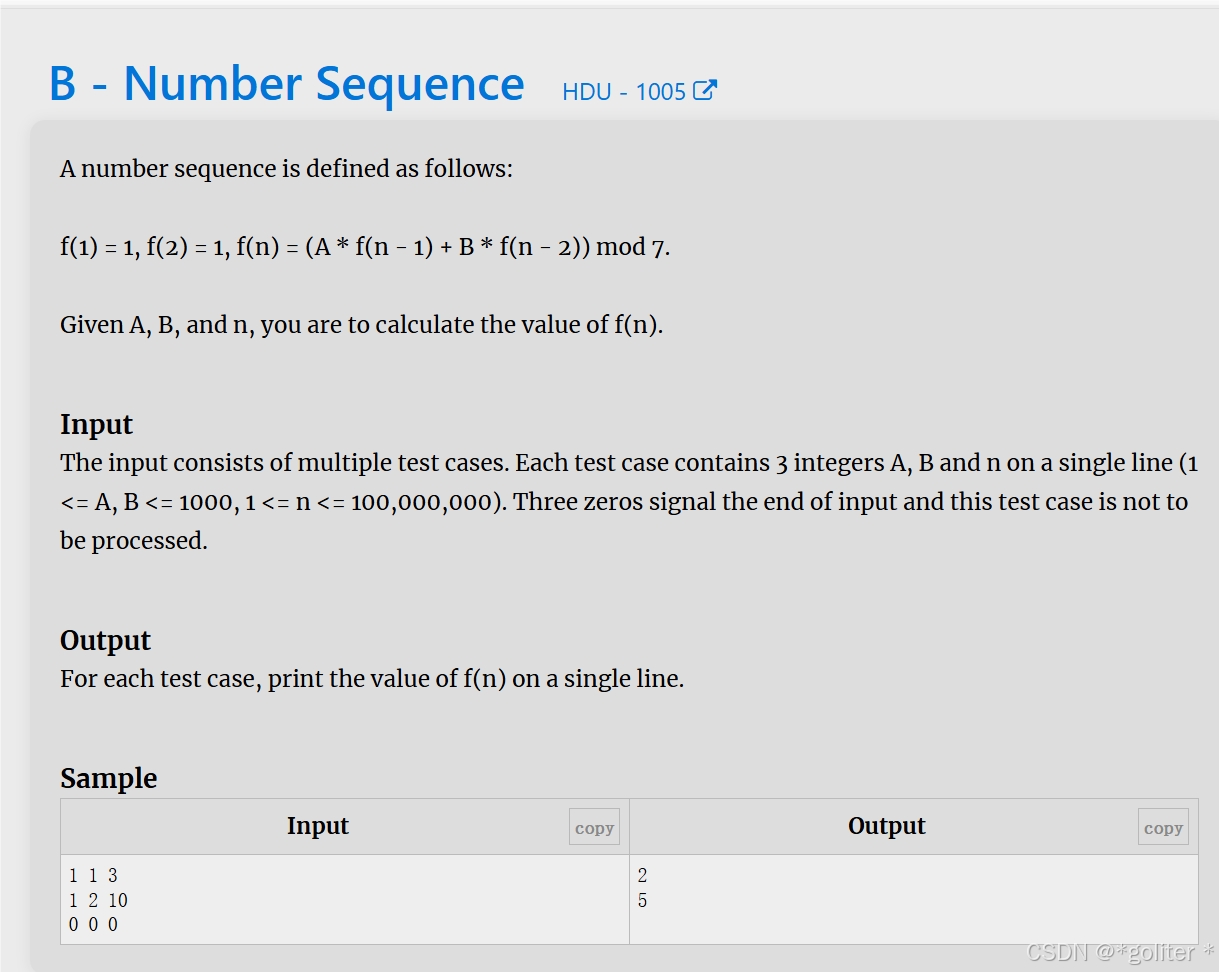Click sample output value '2'

click(x=642, y=877)
